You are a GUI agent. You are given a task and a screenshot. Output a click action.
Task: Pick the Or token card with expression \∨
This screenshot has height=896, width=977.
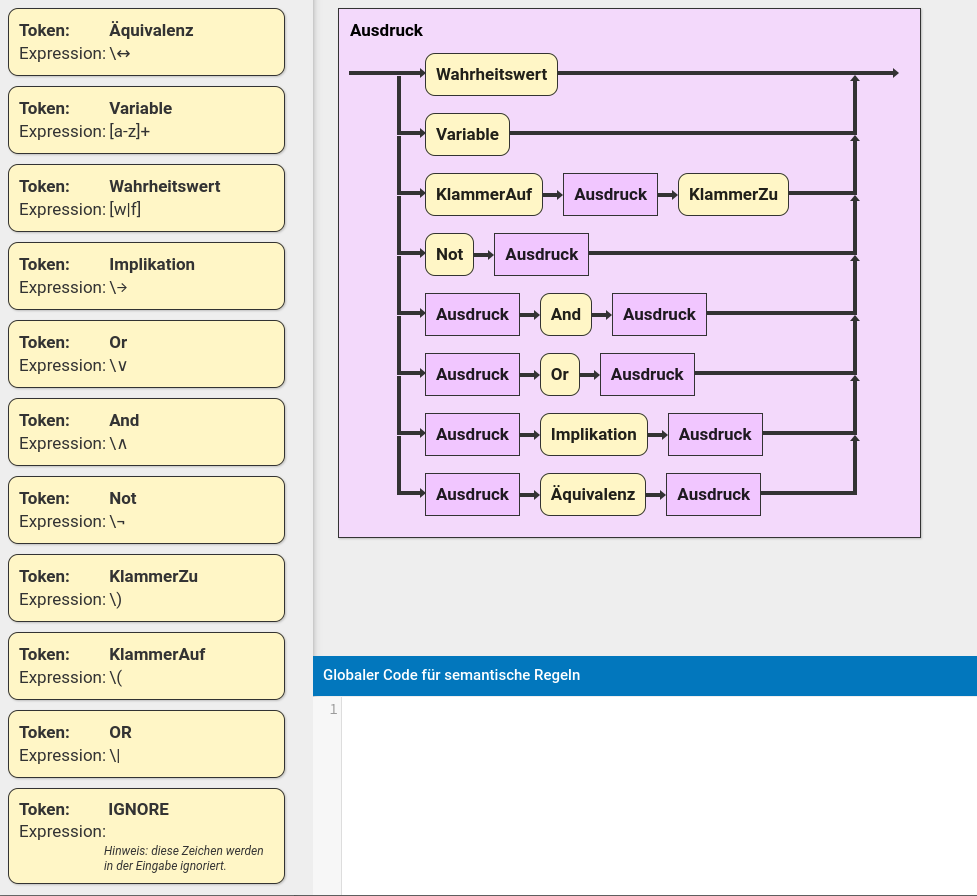(x=146, y=354)
